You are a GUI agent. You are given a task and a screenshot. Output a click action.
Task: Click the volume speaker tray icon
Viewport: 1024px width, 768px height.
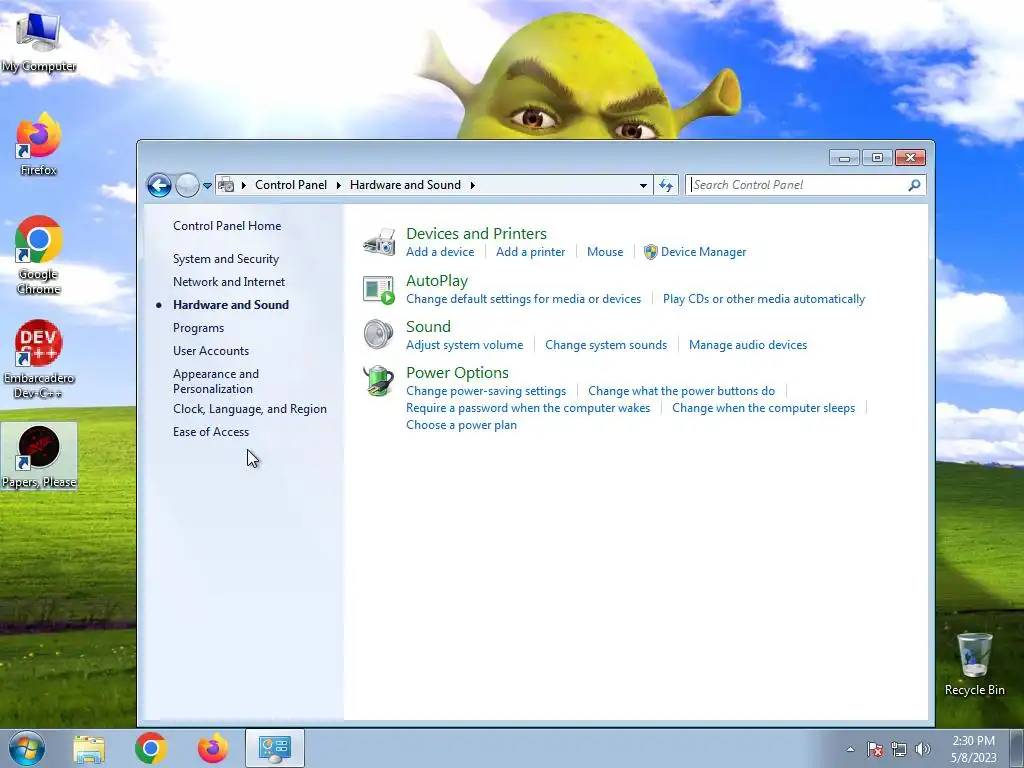pyautogui.click(x=922, y=749)
